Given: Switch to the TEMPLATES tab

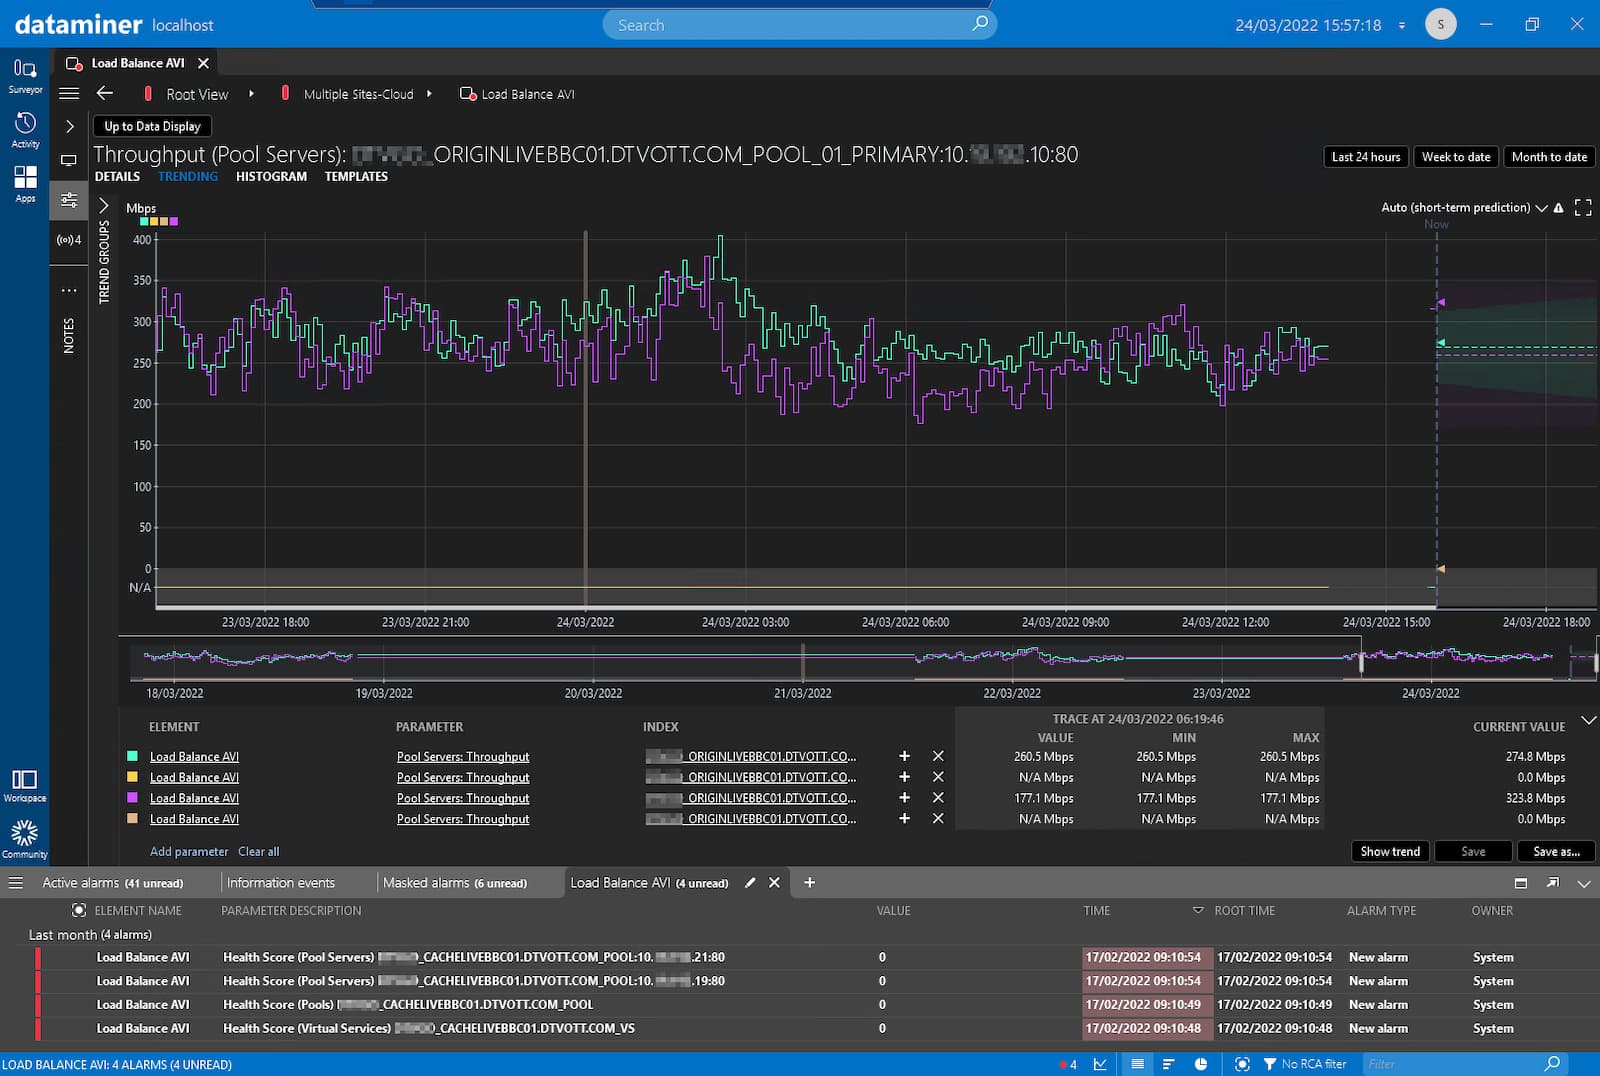Looking at the screenshot, I should (356, 176).
